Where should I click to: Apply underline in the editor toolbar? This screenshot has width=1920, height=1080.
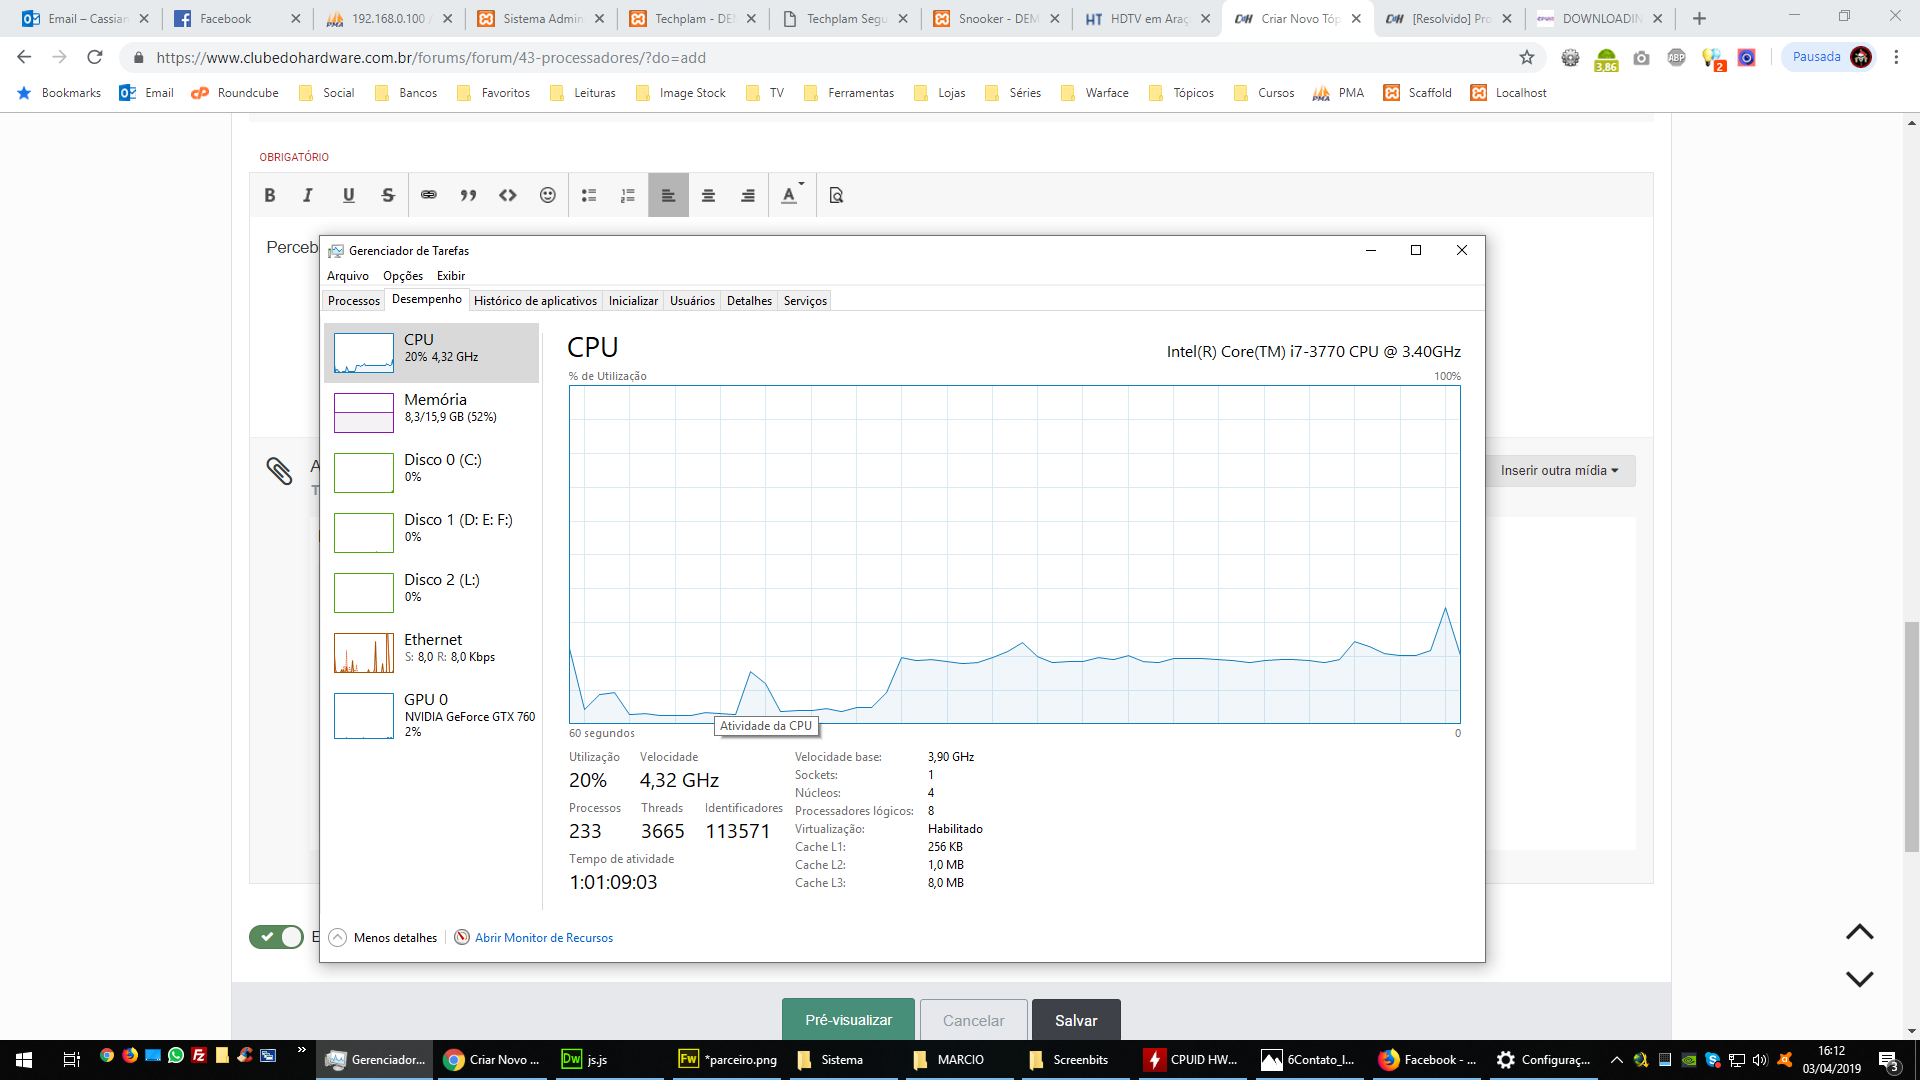(348, 196)
